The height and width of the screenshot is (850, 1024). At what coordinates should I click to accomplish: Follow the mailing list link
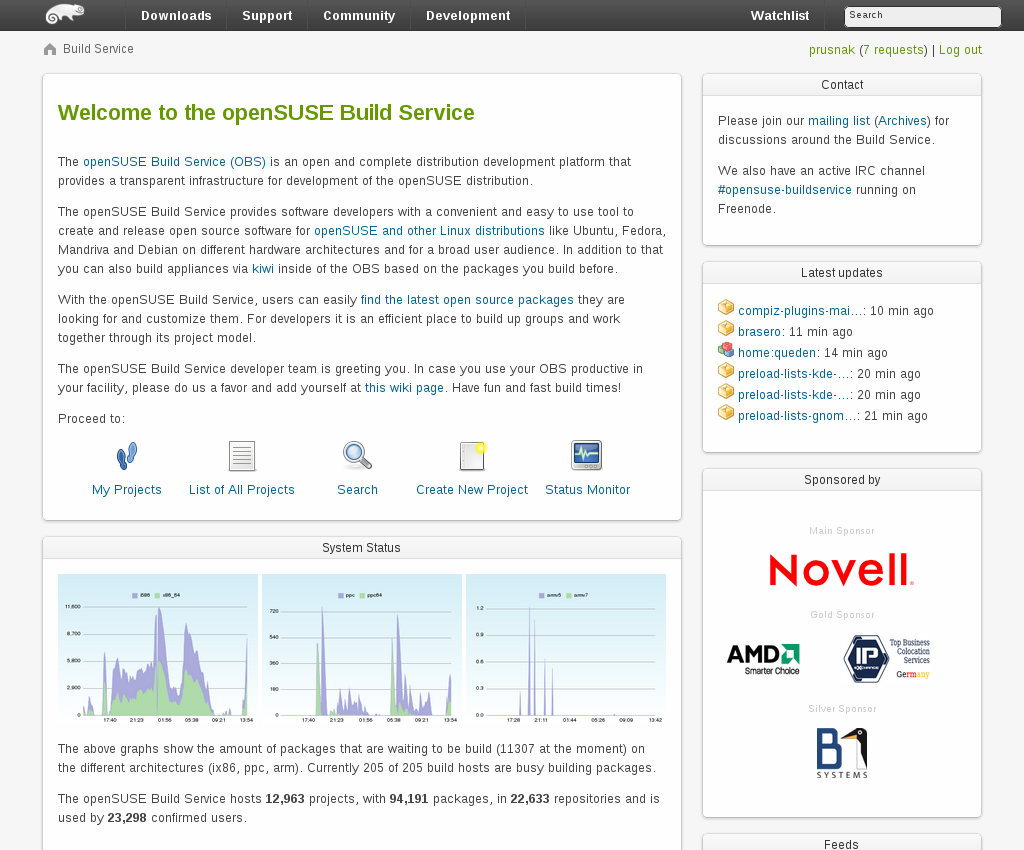pos(839,121)
